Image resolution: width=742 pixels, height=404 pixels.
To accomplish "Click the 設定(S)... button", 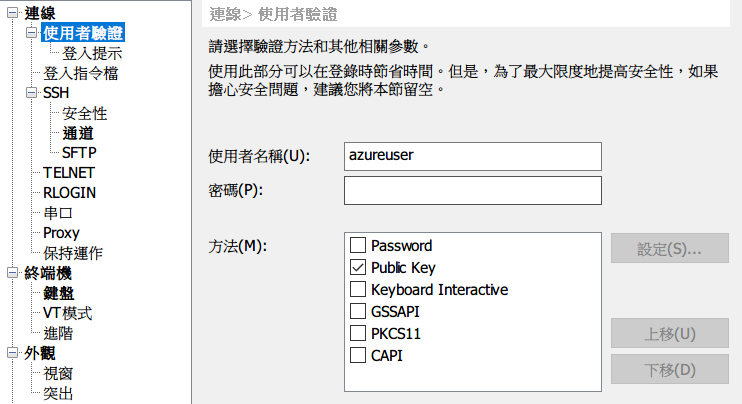I will (669, 248).
